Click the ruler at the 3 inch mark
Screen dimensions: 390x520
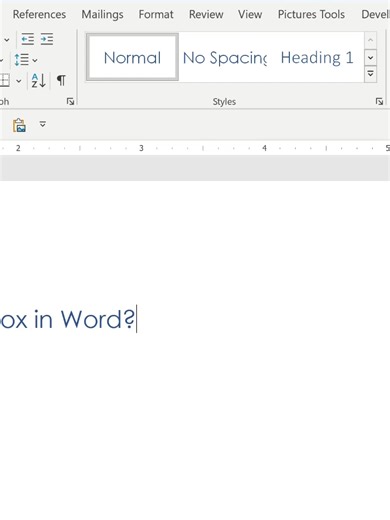pos(141,148)
